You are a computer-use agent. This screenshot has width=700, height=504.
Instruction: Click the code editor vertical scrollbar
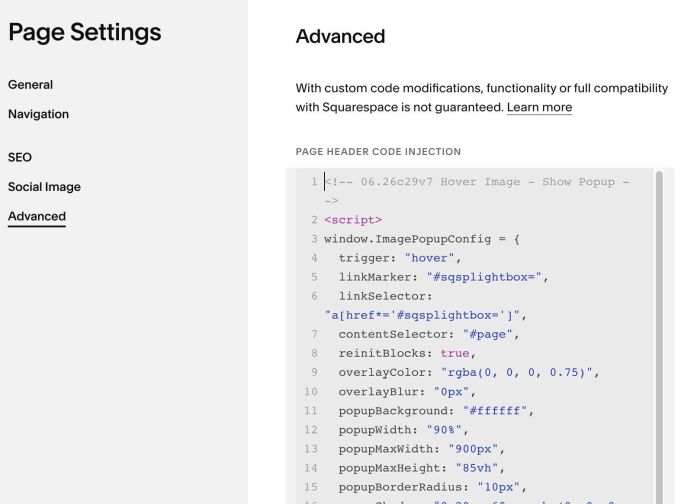(659, 337)
